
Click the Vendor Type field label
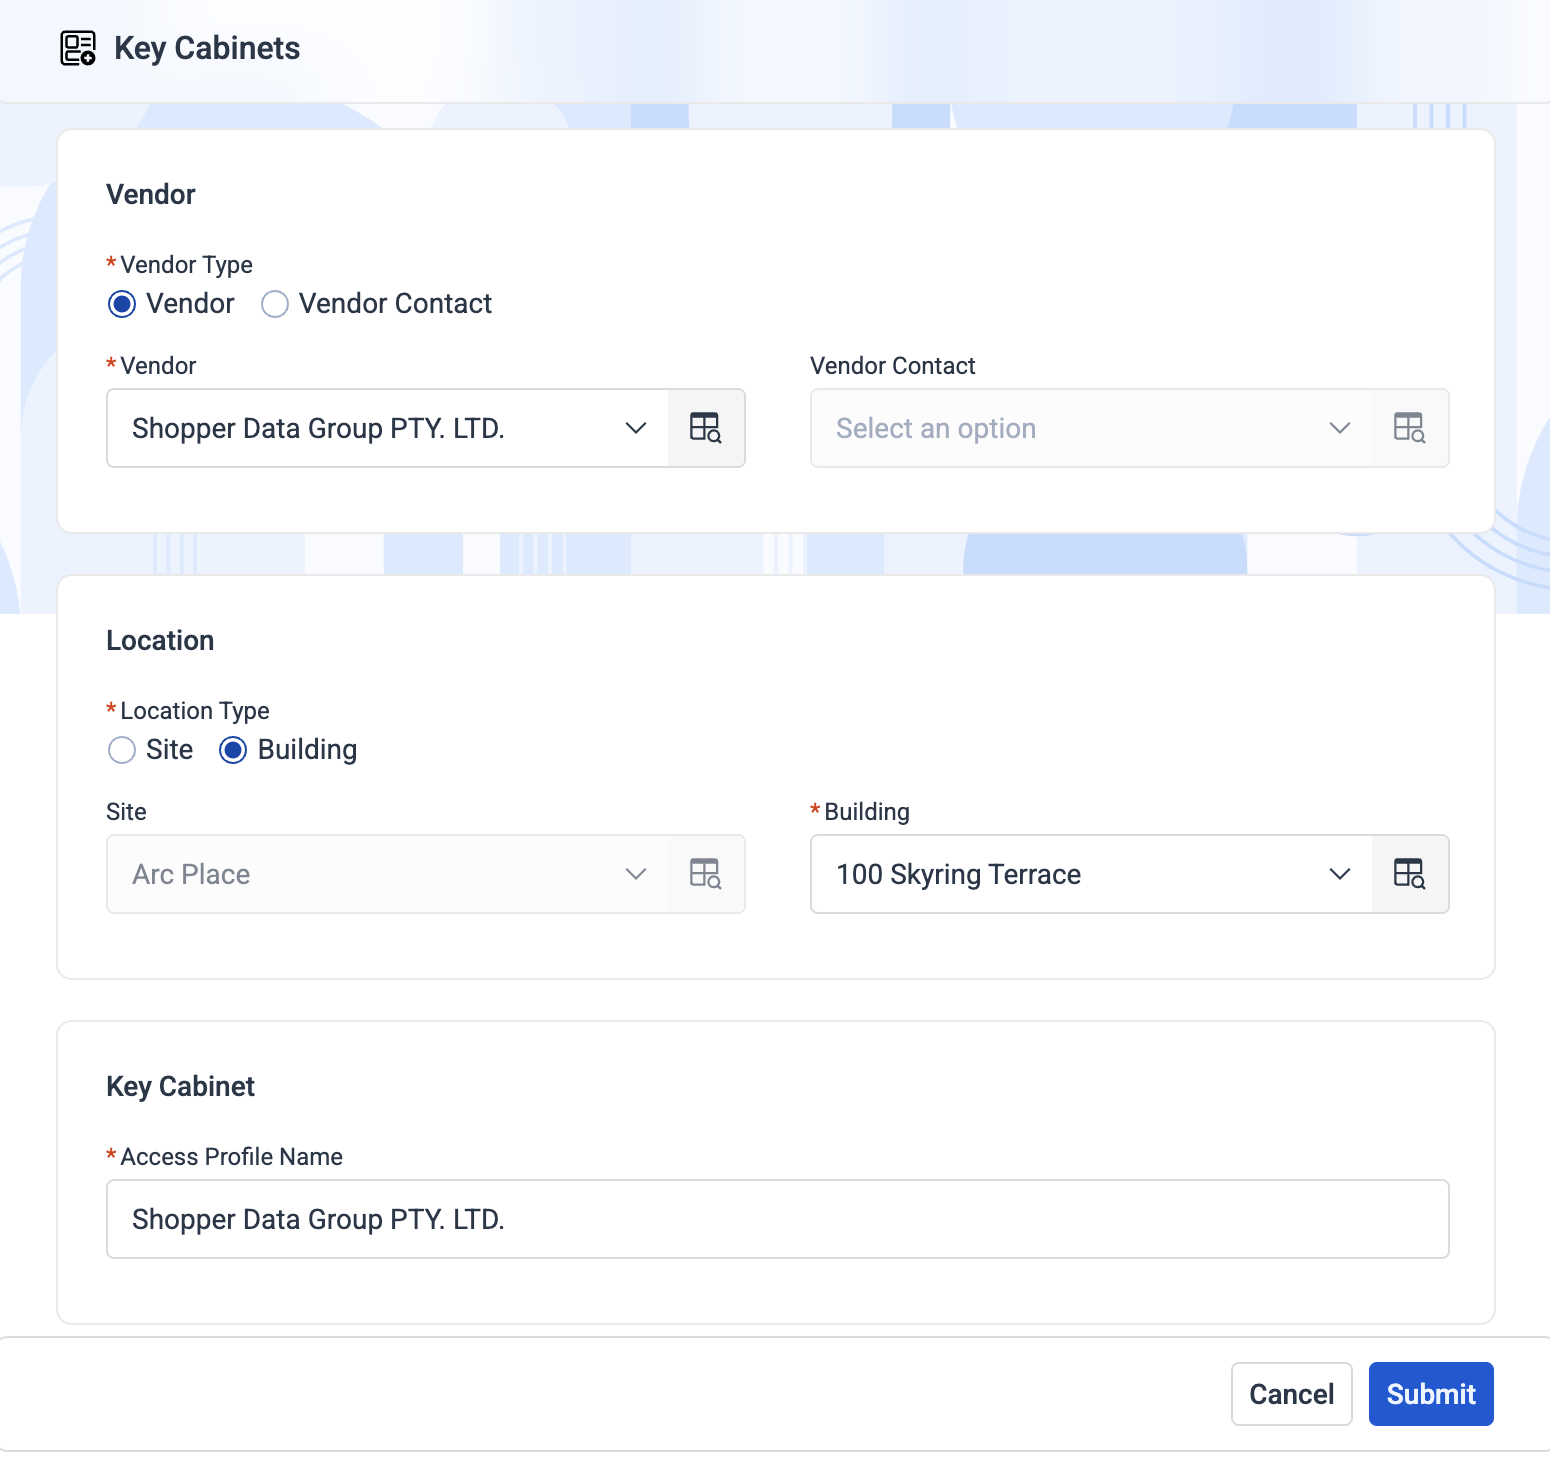pos(186,265)
